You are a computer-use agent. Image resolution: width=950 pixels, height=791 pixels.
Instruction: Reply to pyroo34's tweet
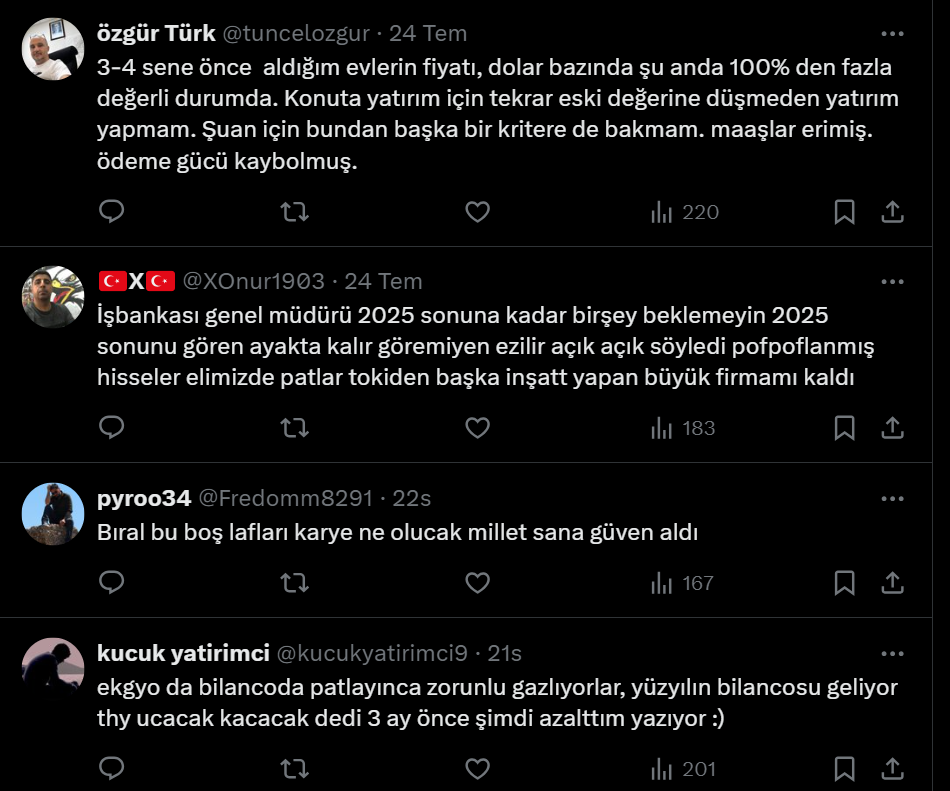[x=112, y=582]
